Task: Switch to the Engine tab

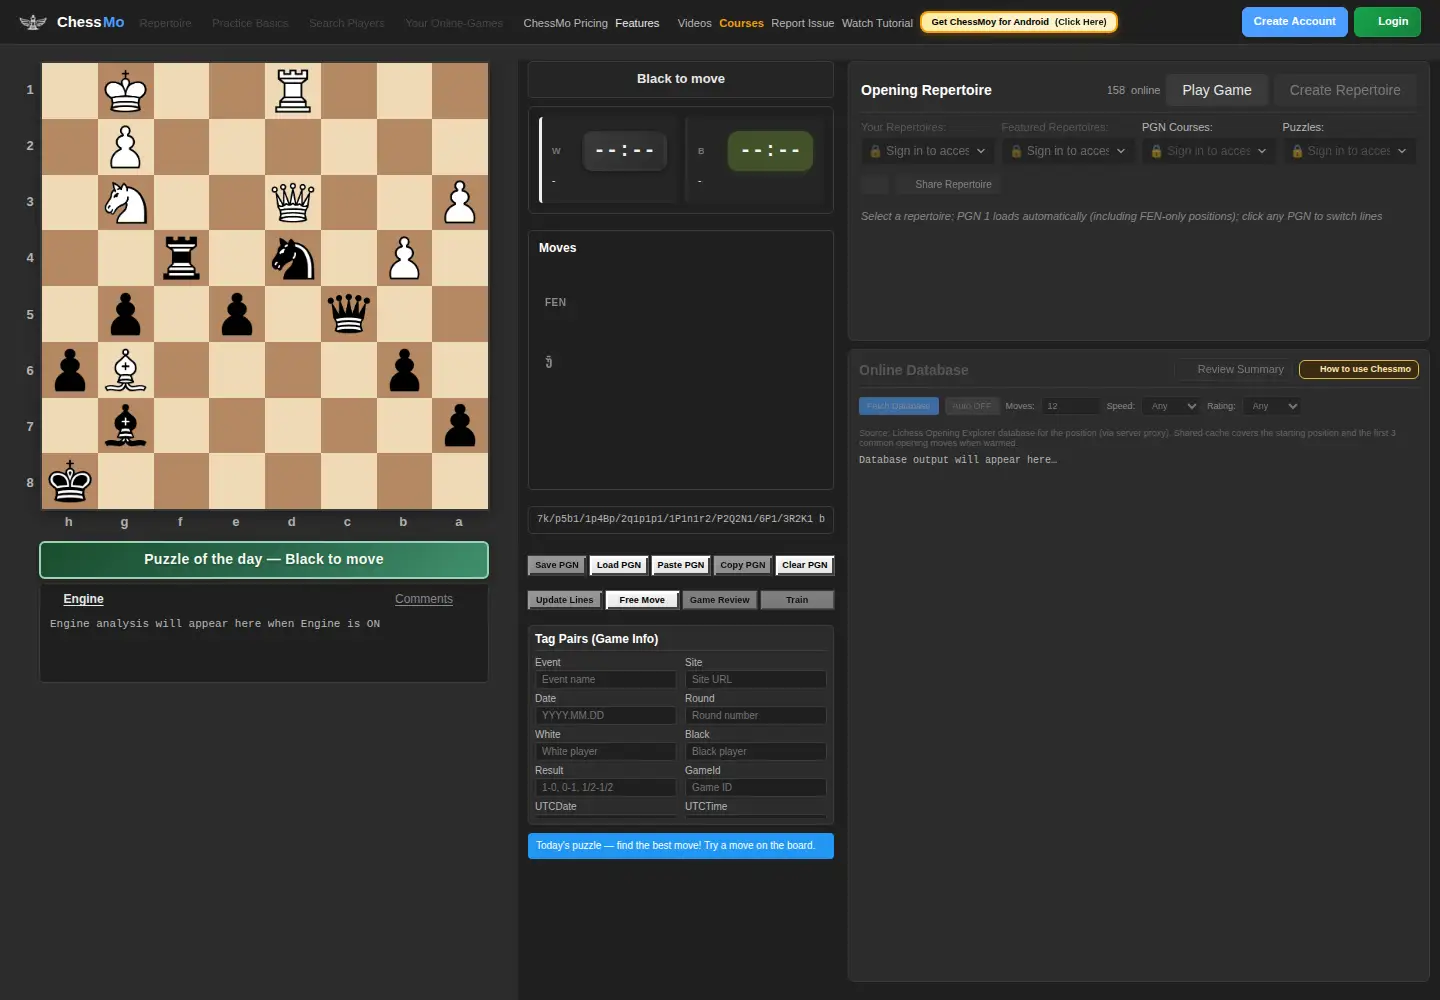Action: (83, 599)
